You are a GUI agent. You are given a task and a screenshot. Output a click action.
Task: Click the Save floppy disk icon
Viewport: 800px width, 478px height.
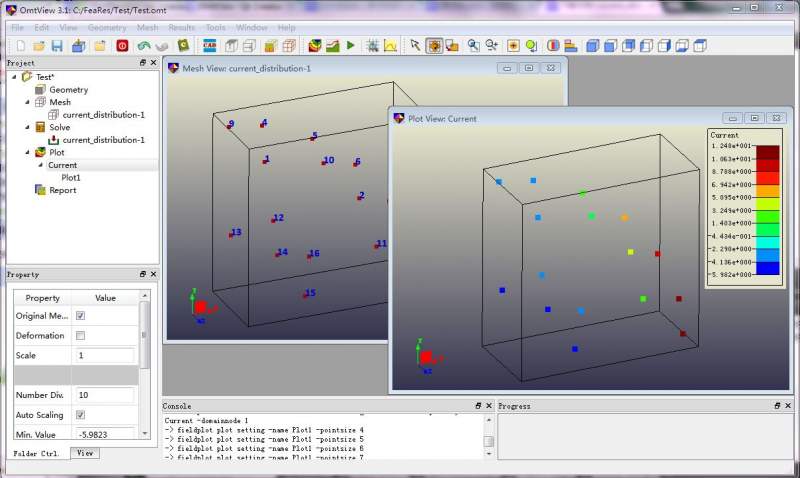pos(57,46)
